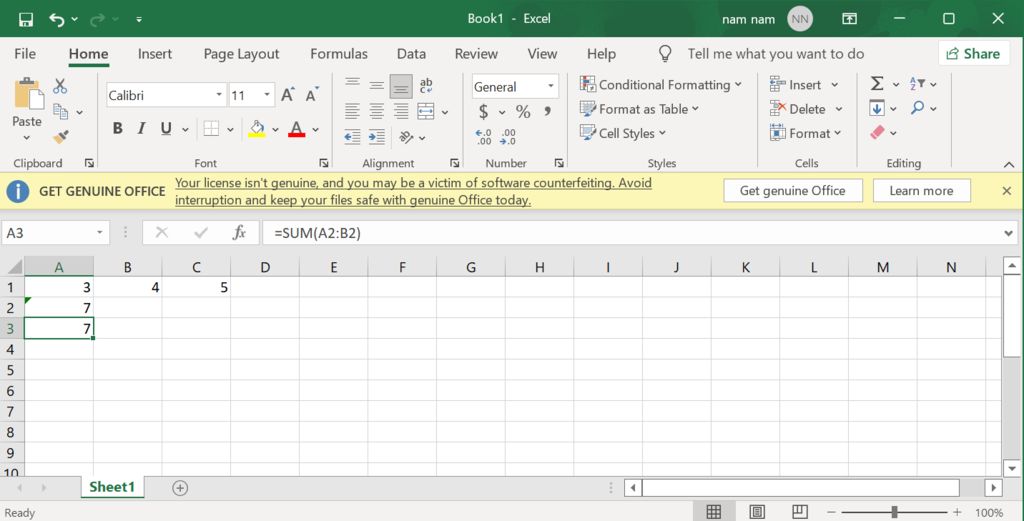Click Decrease Decimal icon
Image resolution: width=1024 pixels, height=521 pixels.
tap(508, 136)
